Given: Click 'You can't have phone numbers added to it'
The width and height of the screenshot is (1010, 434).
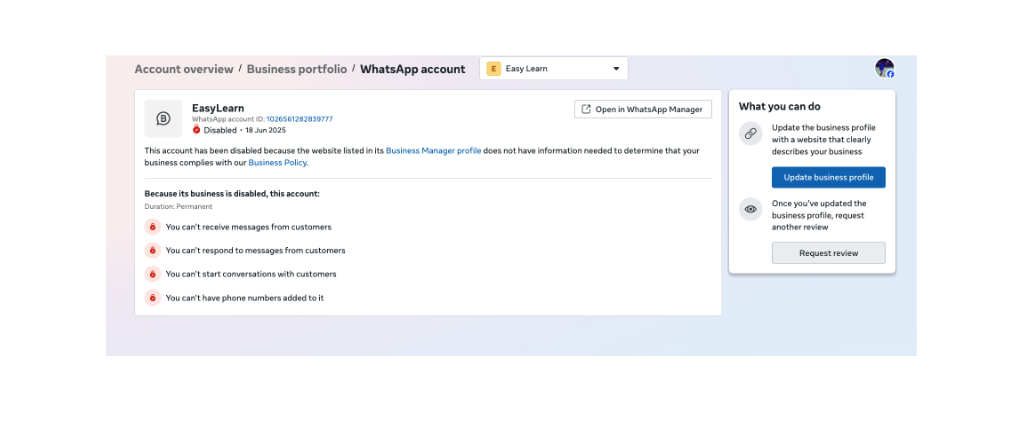Looking at the screenshot, I should click(x=245, y=297).
